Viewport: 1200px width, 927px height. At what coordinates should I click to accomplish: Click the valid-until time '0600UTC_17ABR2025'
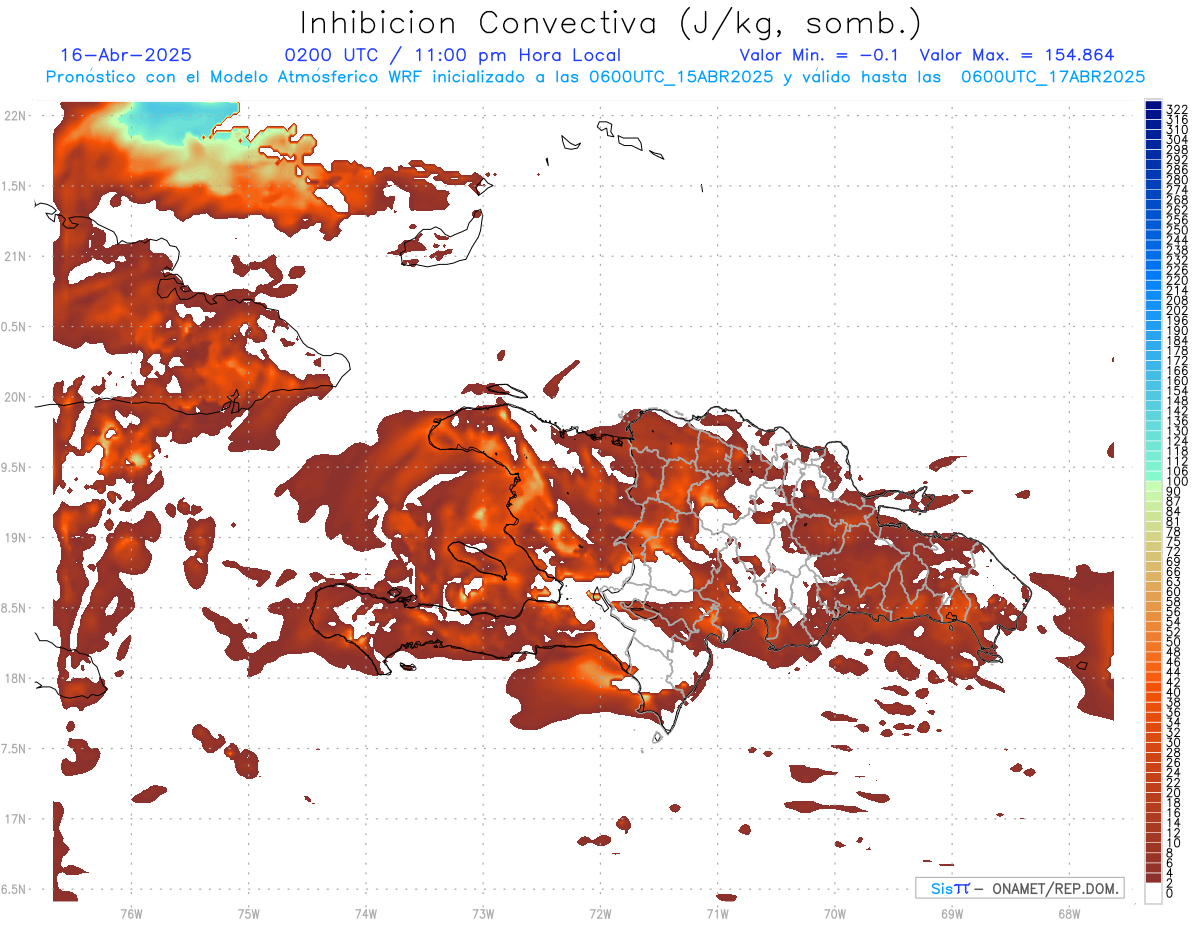tap(1053, 77)
